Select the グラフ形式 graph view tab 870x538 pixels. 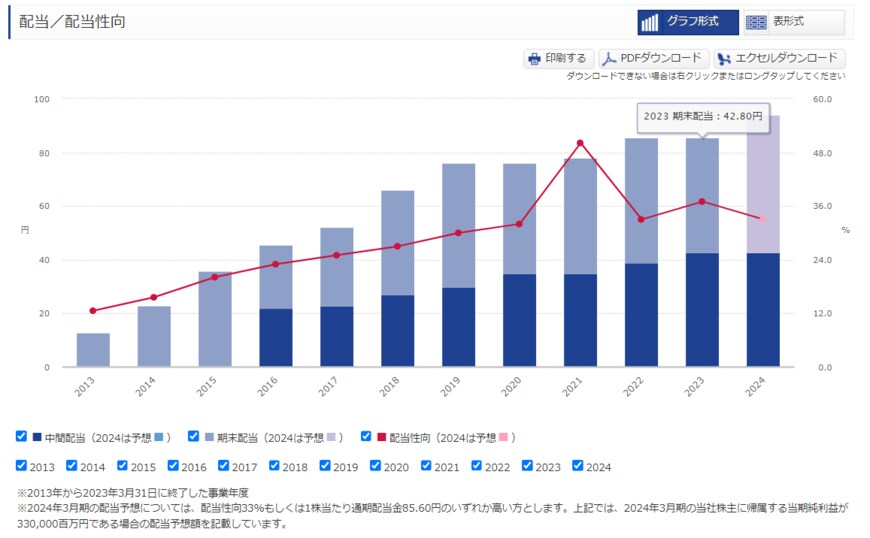(688, 22)
